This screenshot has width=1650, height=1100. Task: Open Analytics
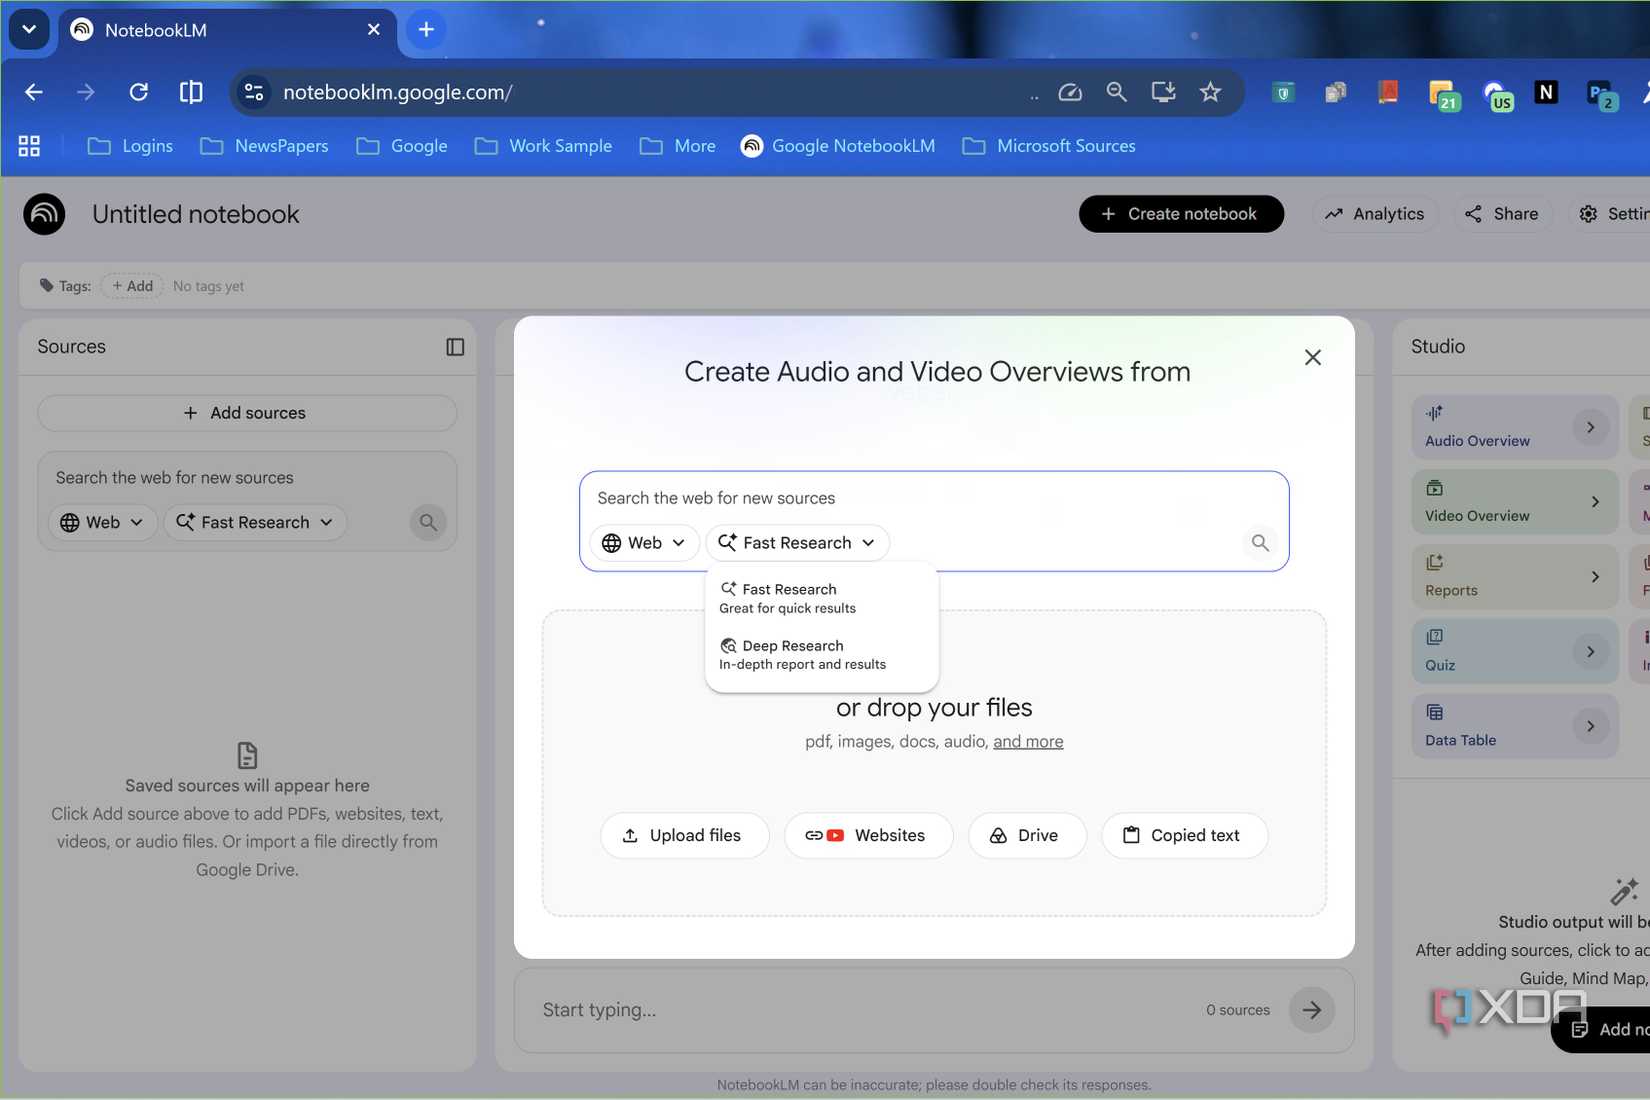(1374, 214)
